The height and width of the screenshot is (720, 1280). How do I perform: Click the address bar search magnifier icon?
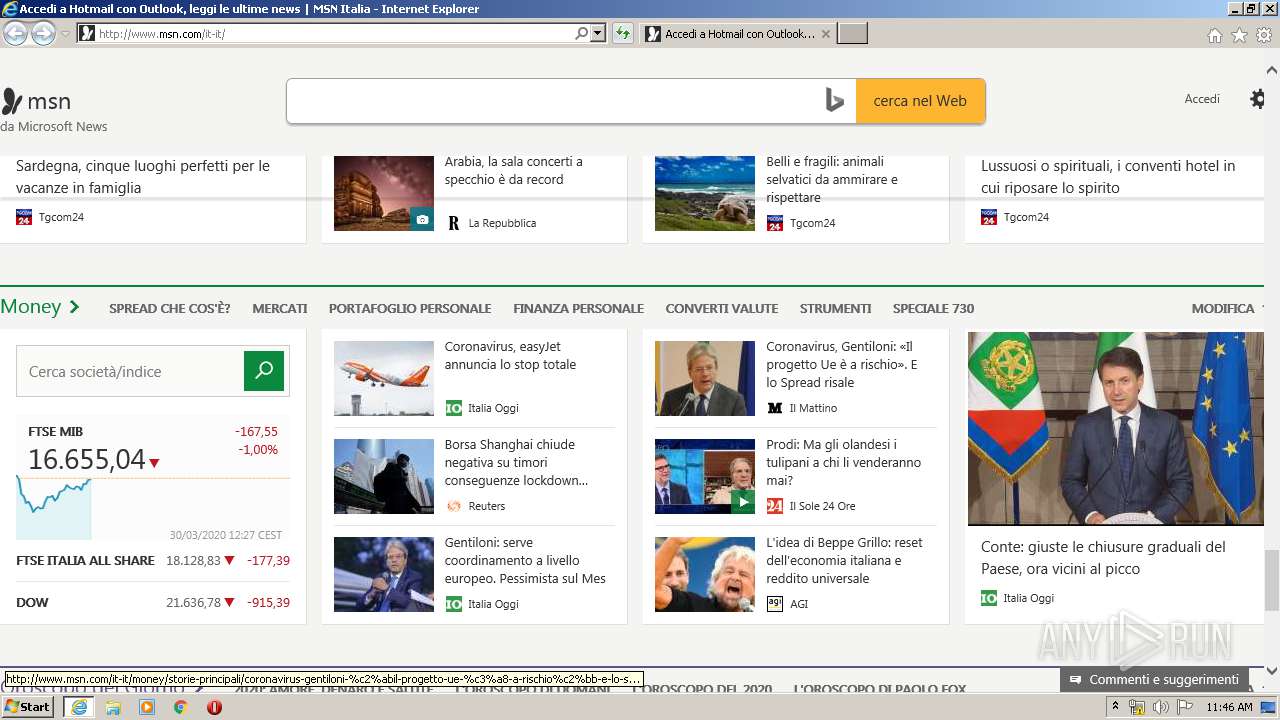click(582, 34)
